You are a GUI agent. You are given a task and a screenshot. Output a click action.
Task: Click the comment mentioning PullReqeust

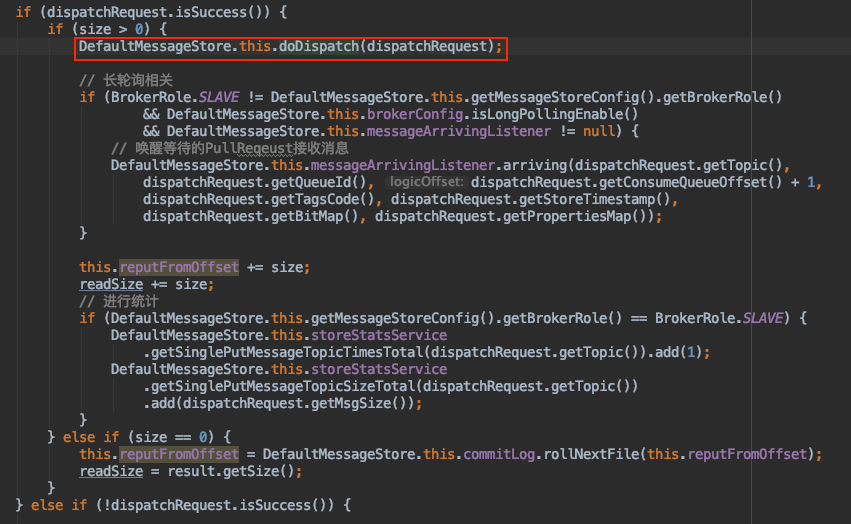point(230,148)
